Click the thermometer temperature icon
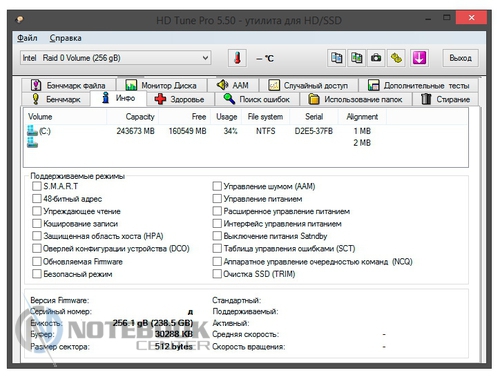 [x=237, y=58]
